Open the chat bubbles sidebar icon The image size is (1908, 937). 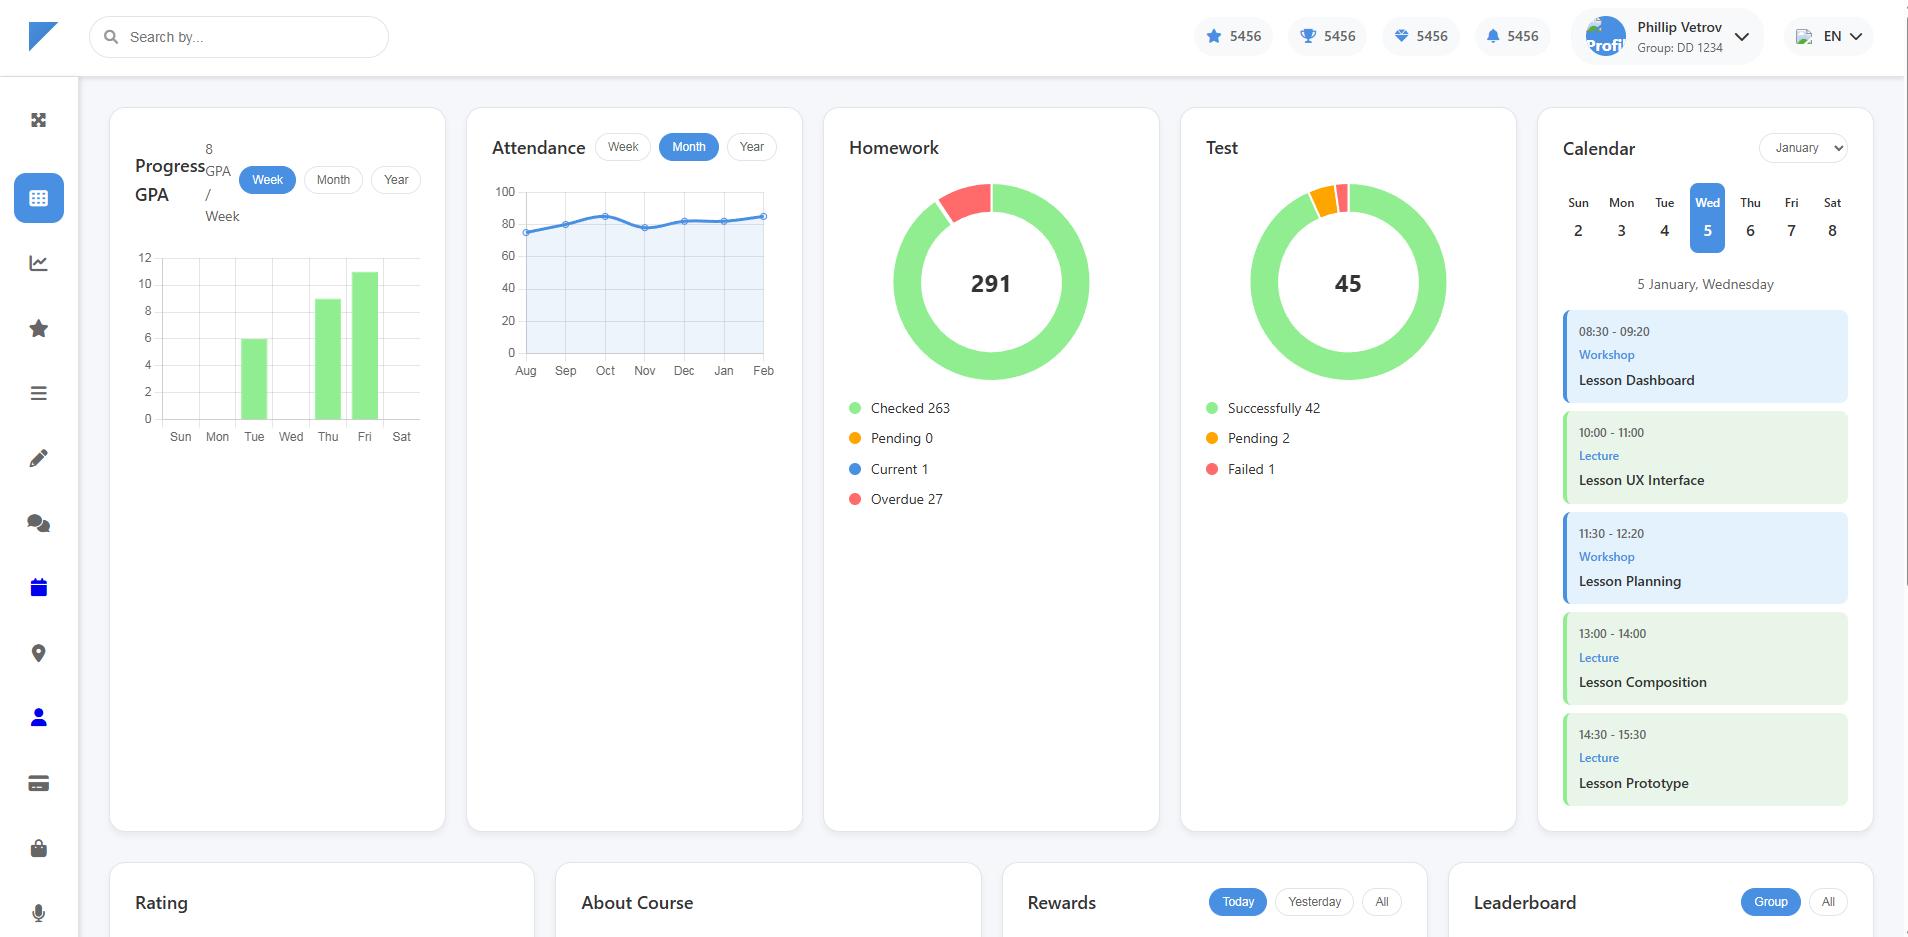tap(39, 523)
